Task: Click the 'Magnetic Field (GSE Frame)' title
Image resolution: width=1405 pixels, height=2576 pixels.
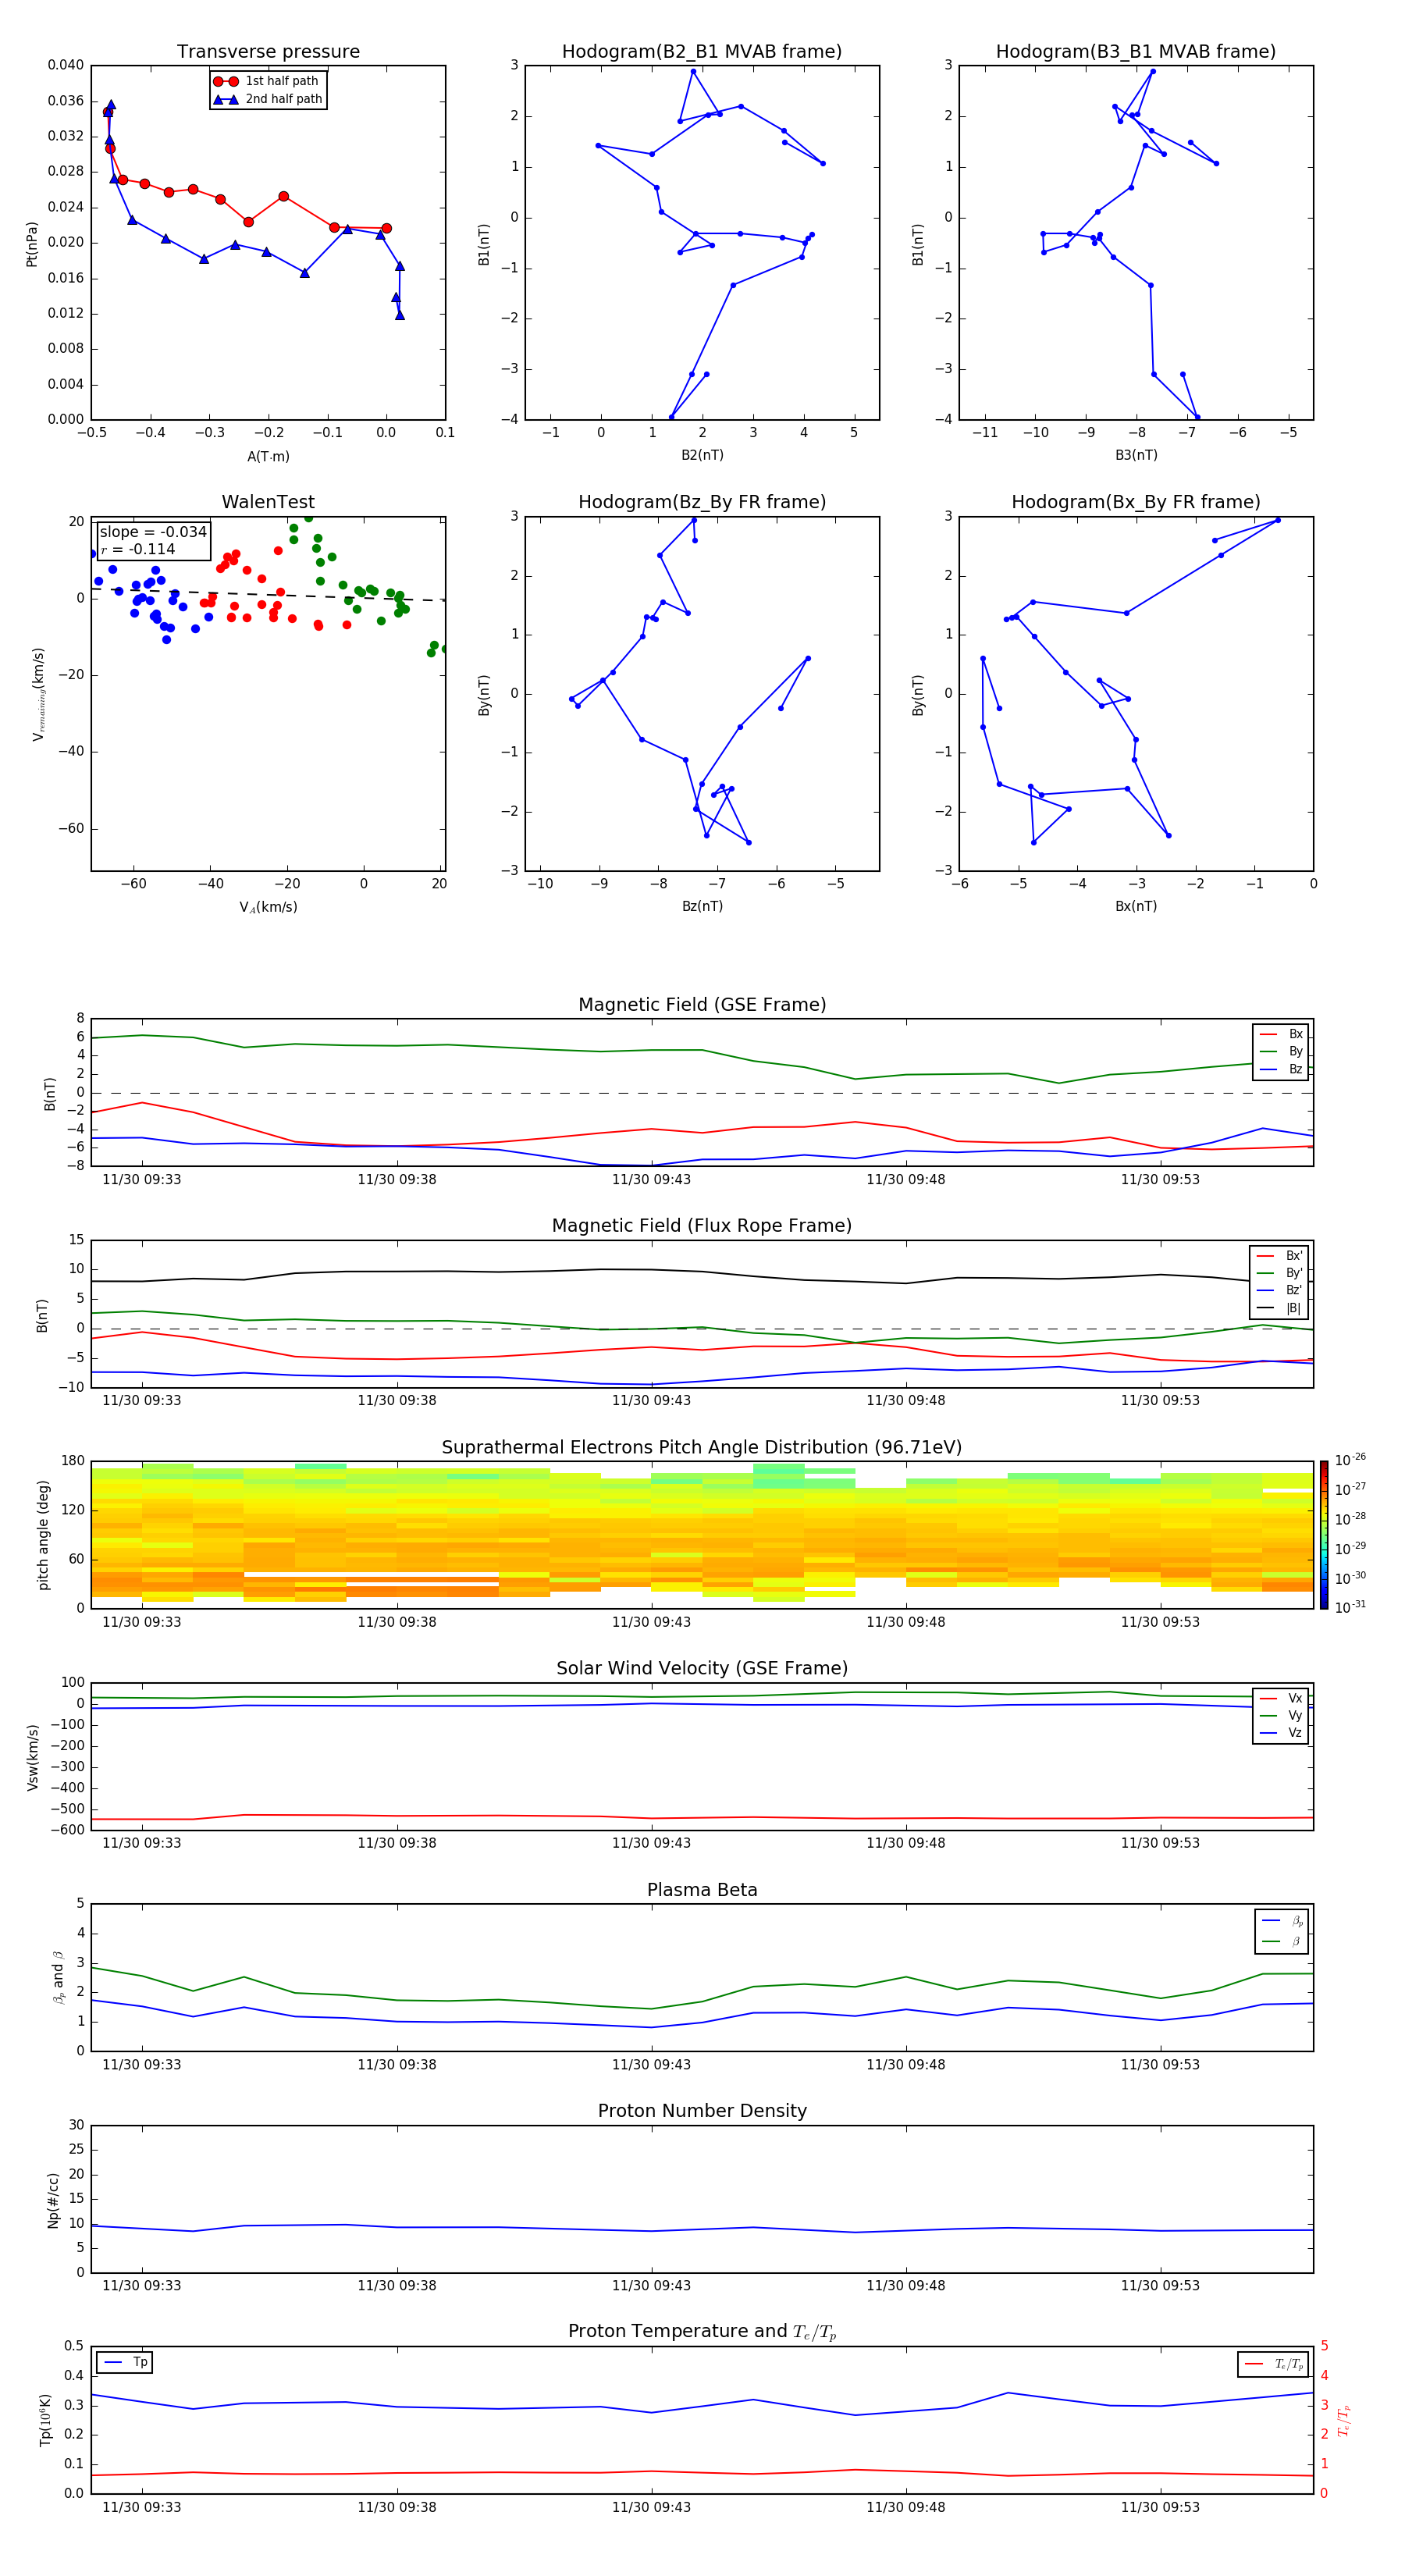Action: tap(702, 1005)
